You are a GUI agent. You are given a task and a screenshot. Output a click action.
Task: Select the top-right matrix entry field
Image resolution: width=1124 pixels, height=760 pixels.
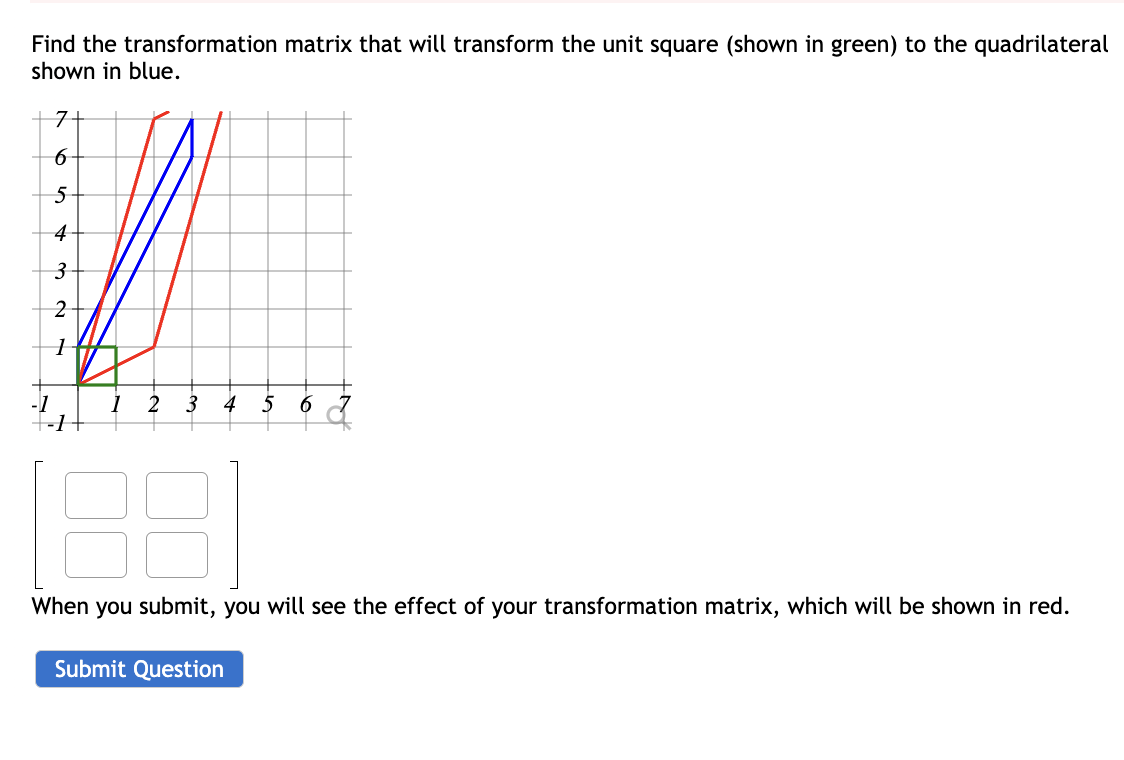[176, 495]
